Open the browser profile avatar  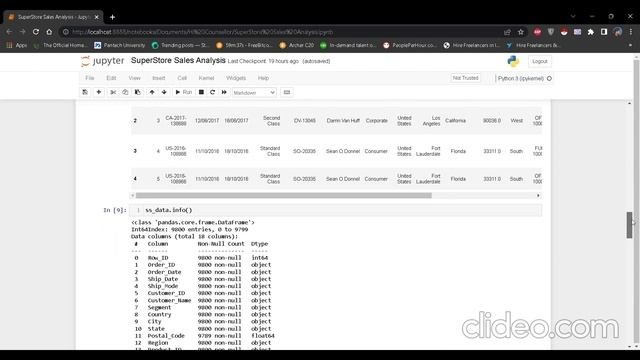pyautogui.click(x=618, y=32)
